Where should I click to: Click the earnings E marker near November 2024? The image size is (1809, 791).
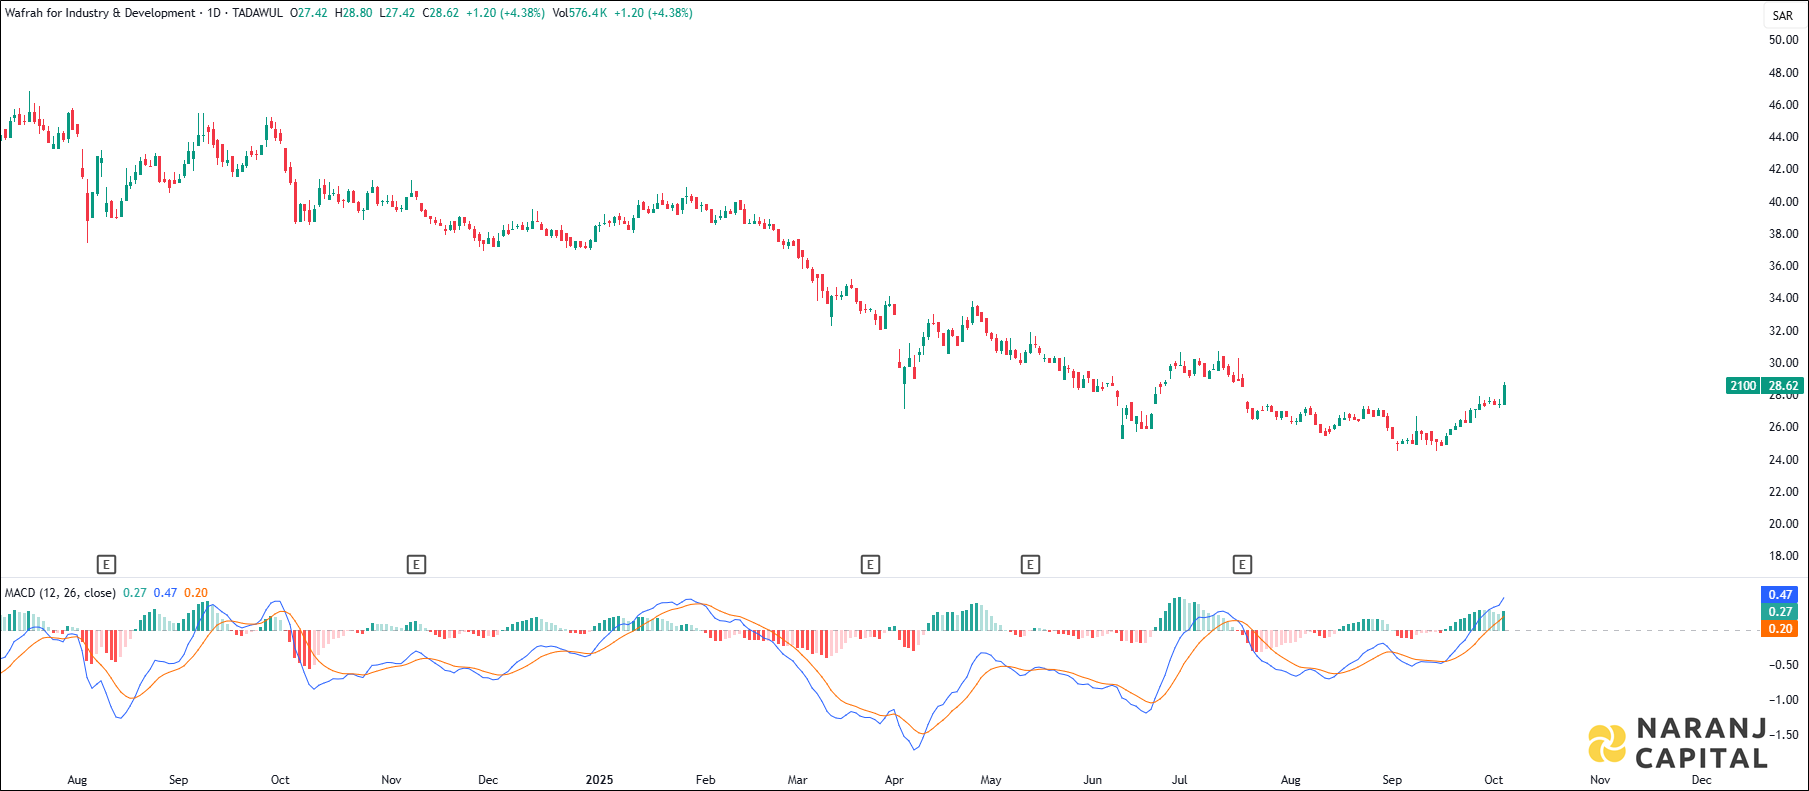[x=416, y=565]
